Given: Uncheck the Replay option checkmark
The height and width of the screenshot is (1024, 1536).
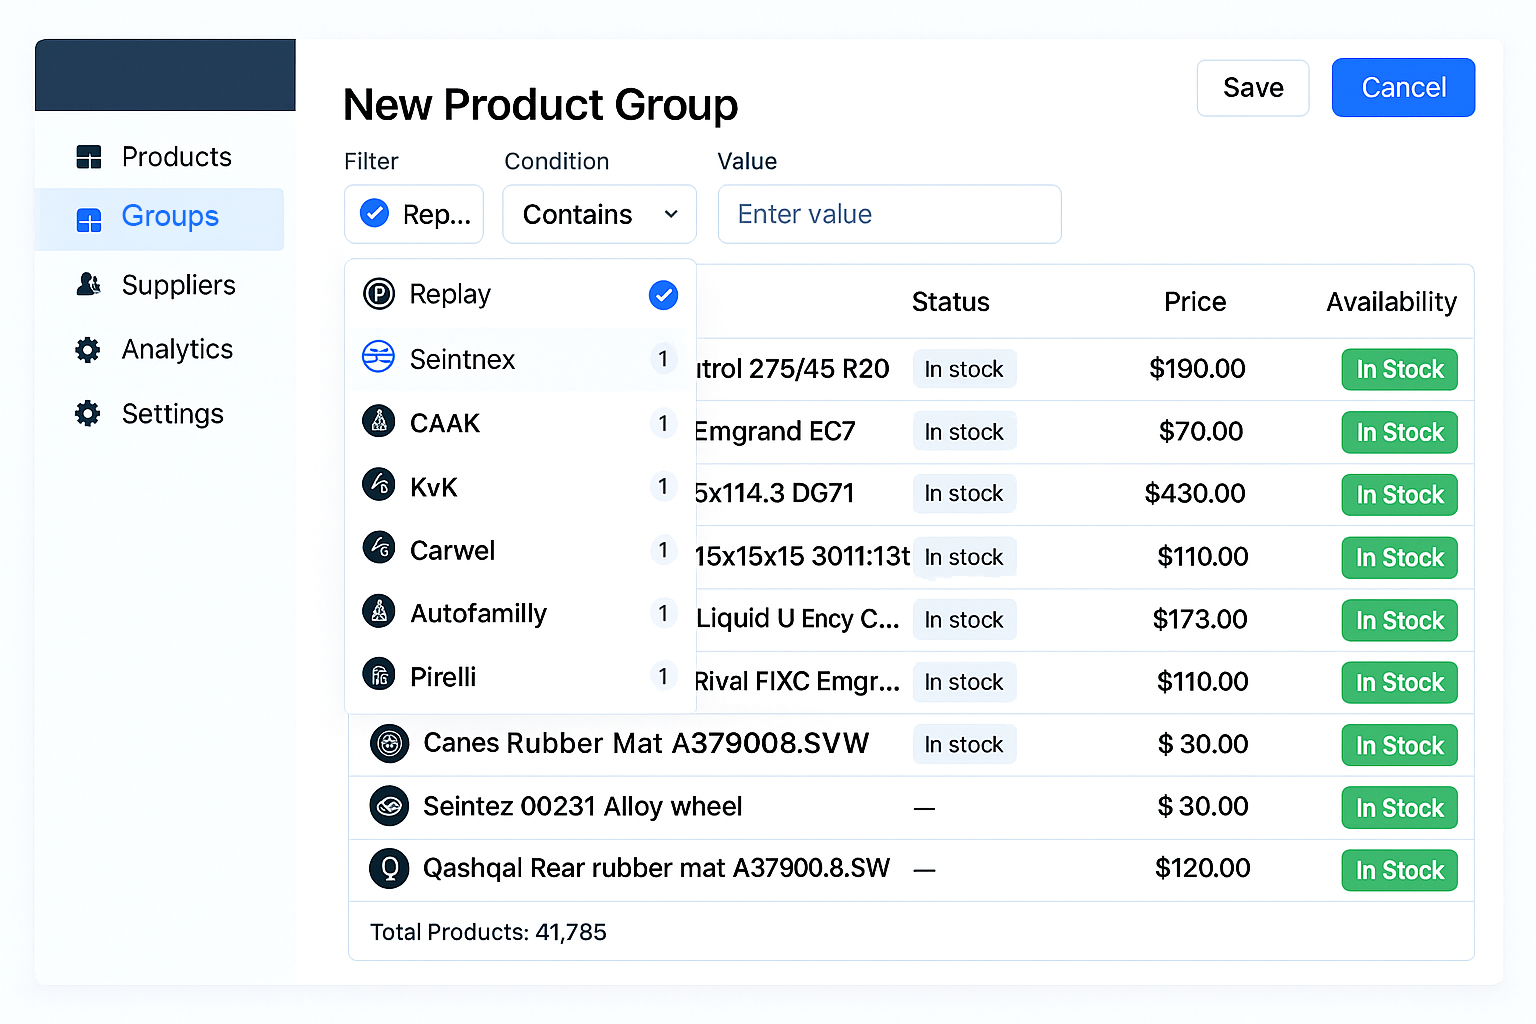Looking at the screenshot, I should tap(663, 295).
